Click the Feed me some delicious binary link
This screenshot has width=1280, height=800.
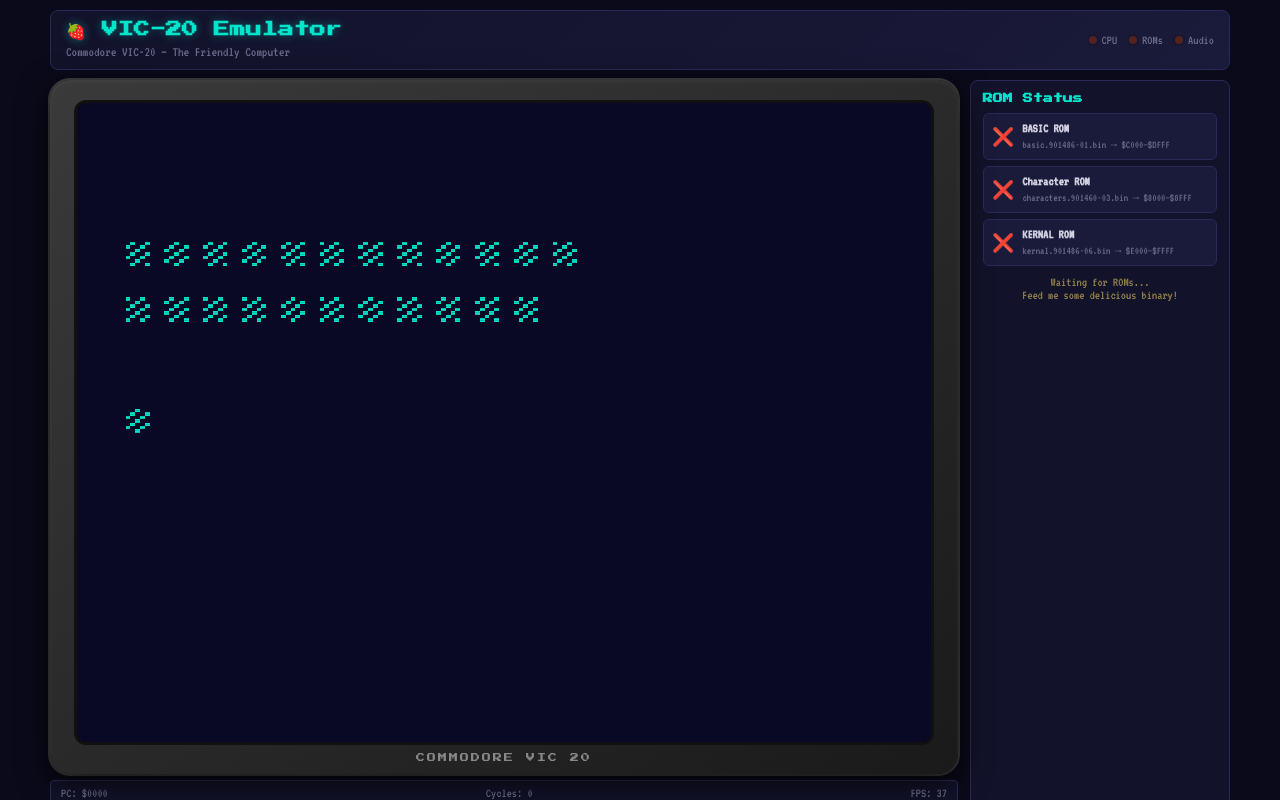tap(1099, 296)
